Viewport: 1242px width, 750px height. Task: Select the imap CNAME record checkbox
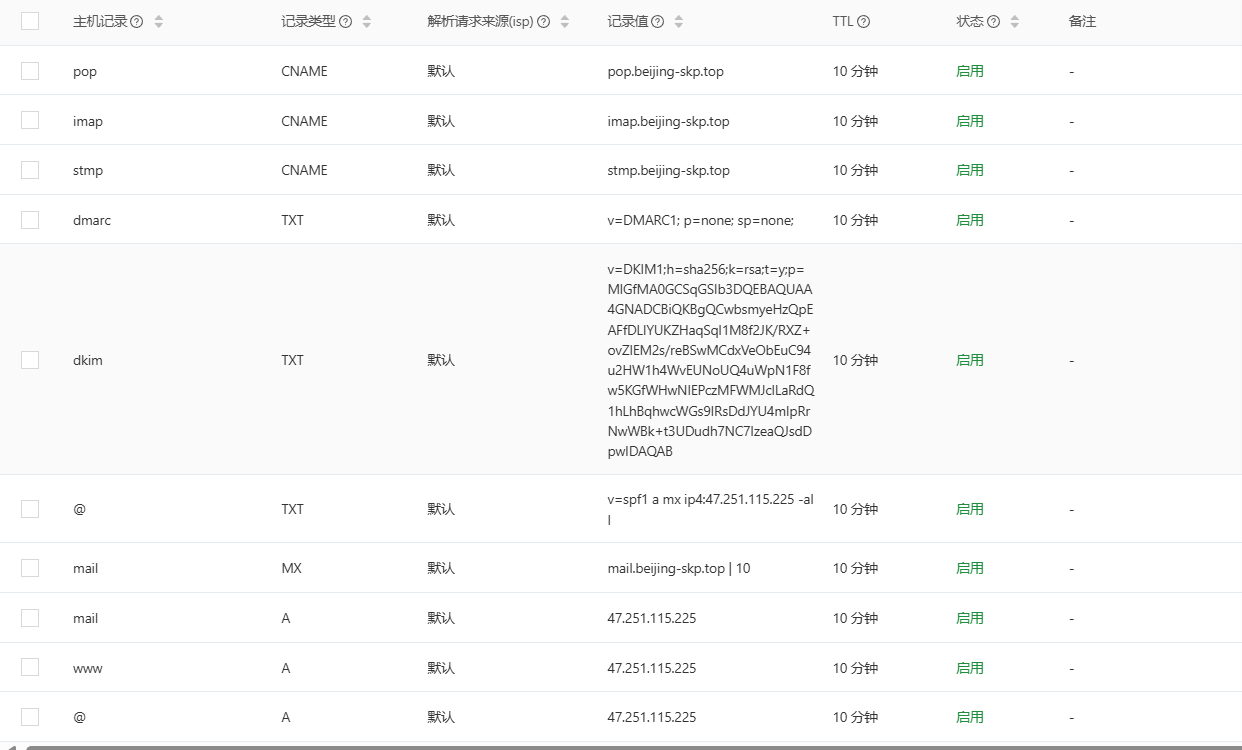(x=30, y=120)
